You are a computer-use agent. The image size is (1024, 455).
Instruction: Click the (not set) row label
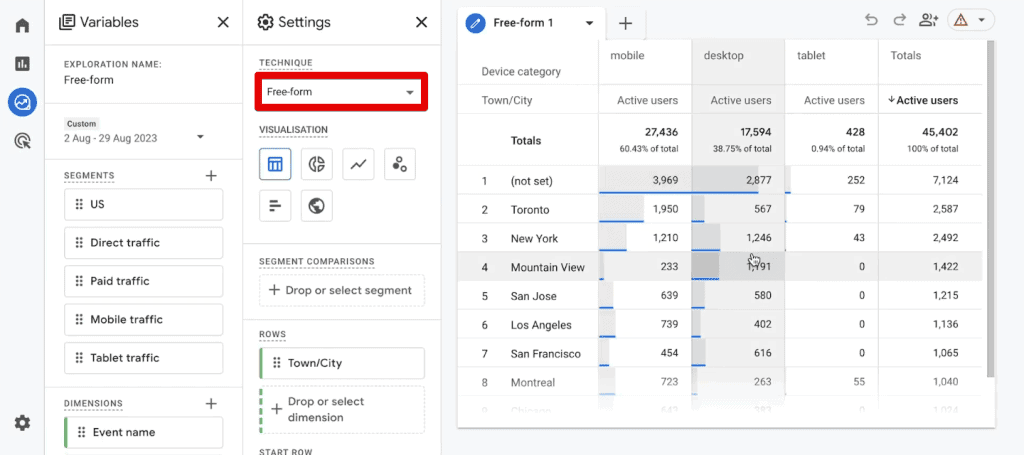[532, 181]
